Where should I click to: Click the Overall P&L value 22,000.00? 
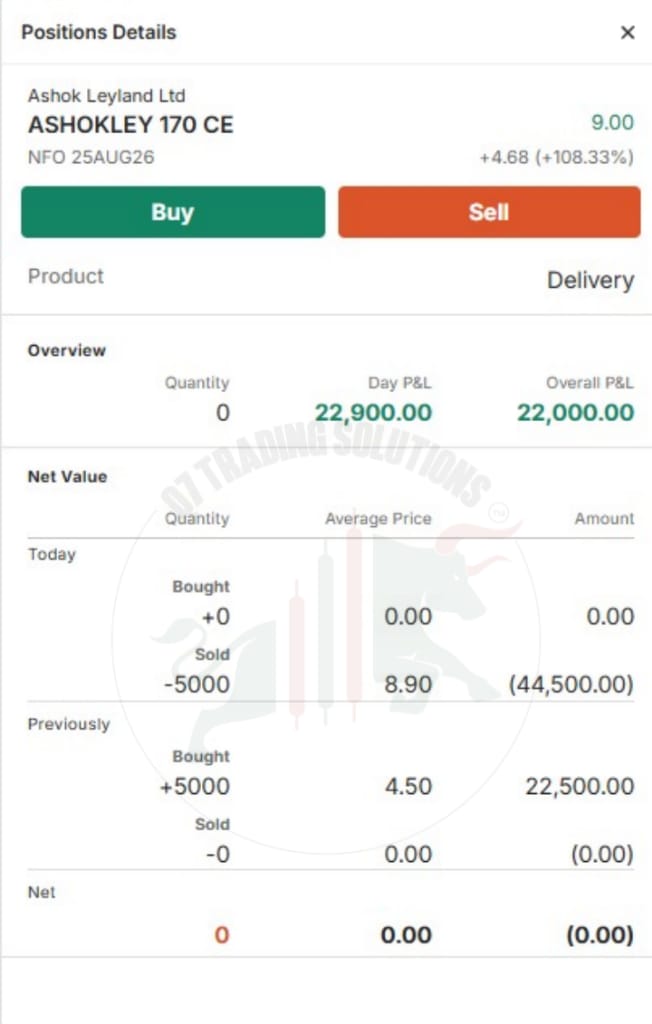click(x=576, y=412)
